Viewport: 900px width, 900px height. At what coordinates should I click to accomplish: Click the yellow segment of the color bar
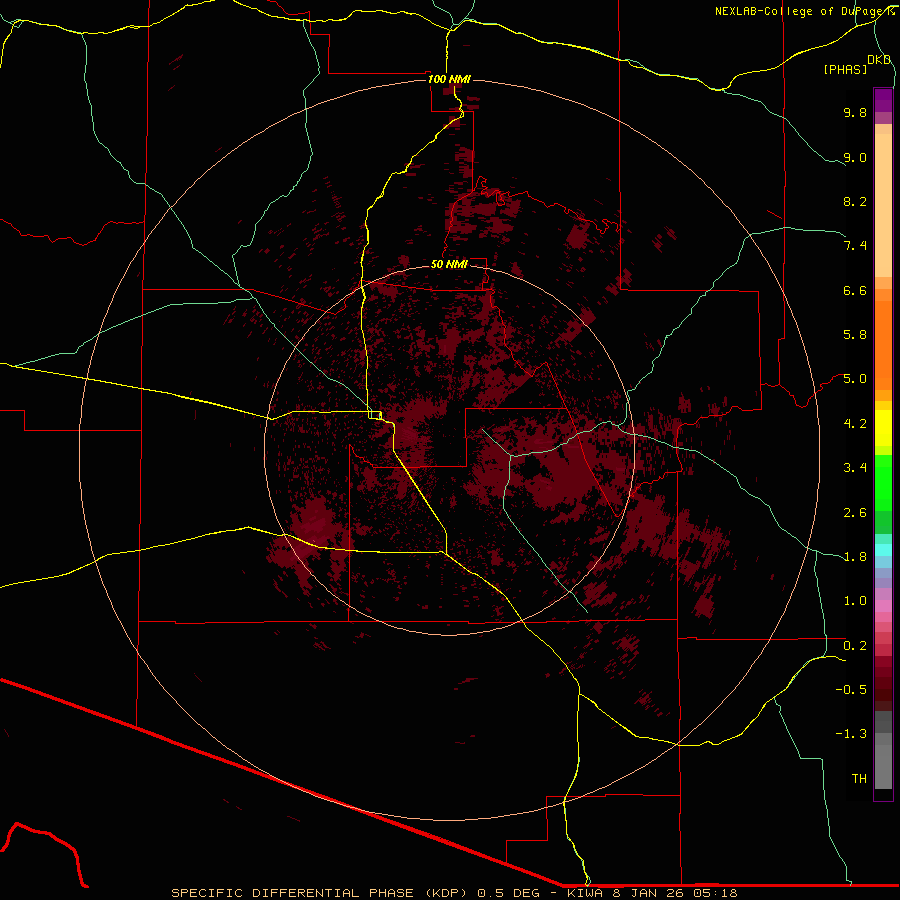[x=883, y=428]
